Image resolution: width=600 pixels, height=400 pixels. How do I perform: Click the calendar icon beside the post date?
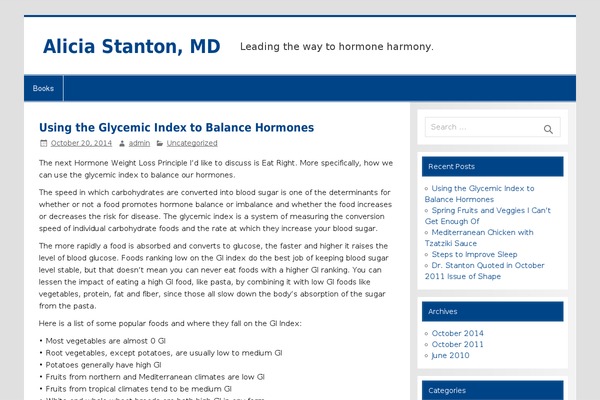click(44, 143)
